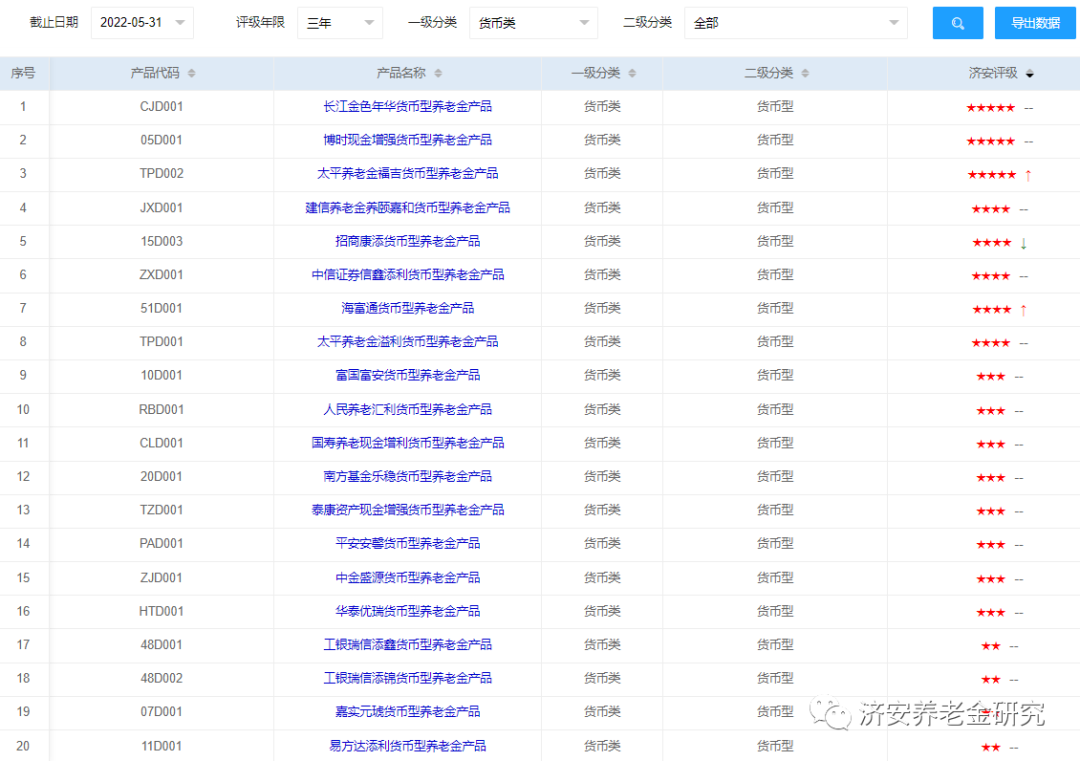Select product code ZXD001 cell
Image resolution: width=1080 pixels, height=761 pixels.
(162, 275)
